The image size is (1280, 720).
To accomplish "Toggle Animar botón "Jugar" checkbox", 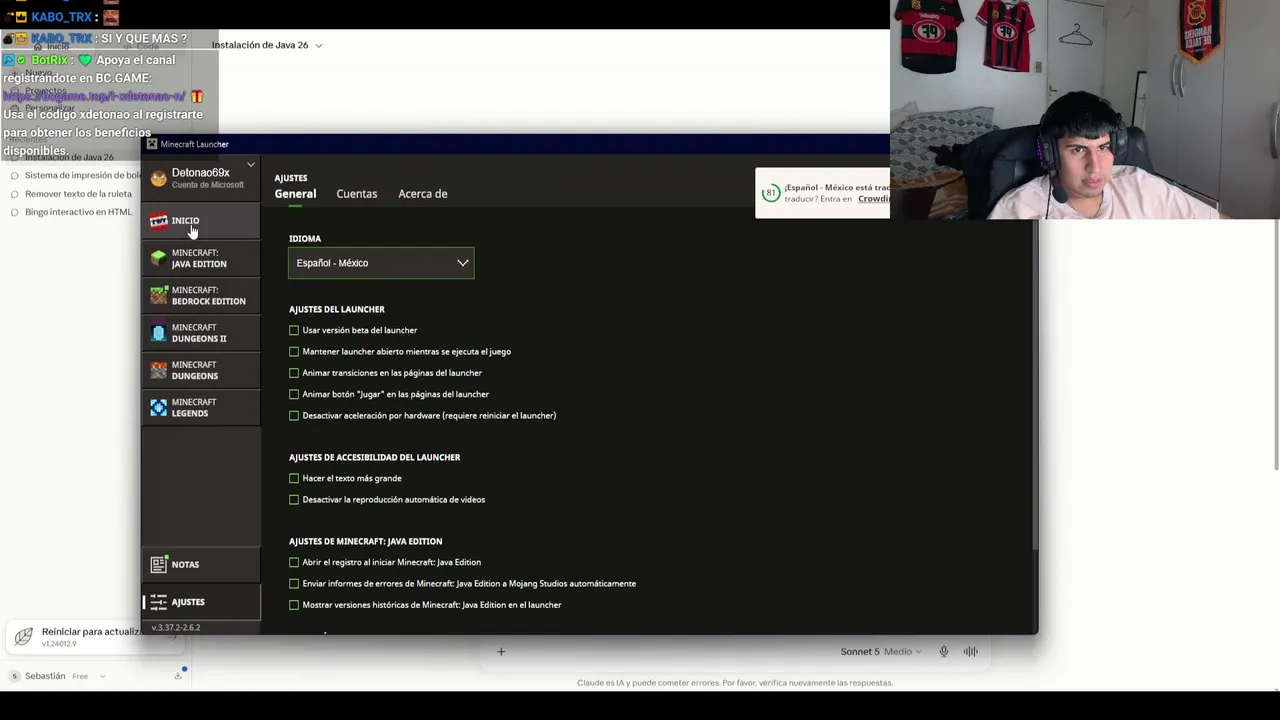I will tap(294, 394).
